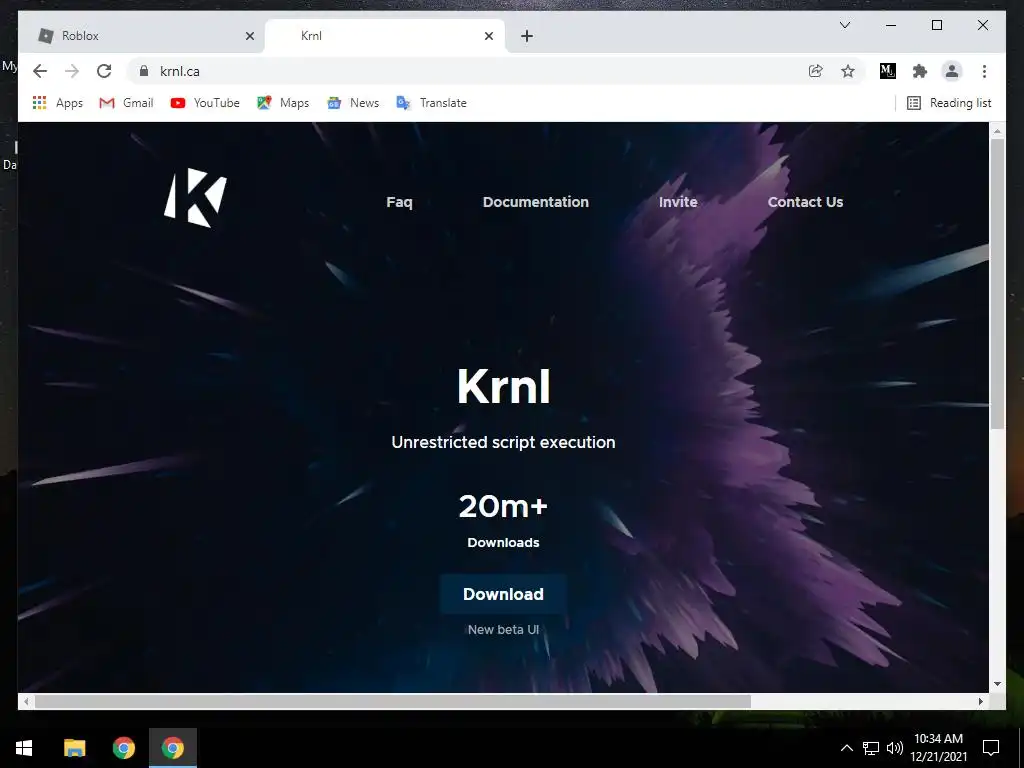Click the Unrestricted script execution text

503,442
